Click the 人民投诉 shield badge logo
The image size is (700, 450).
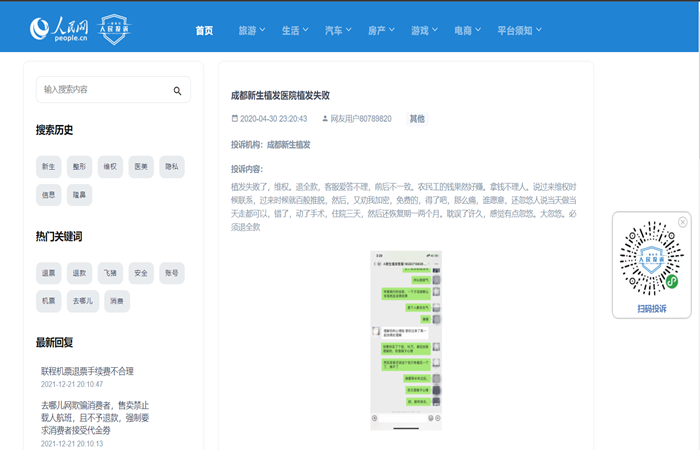pos(115,30)
